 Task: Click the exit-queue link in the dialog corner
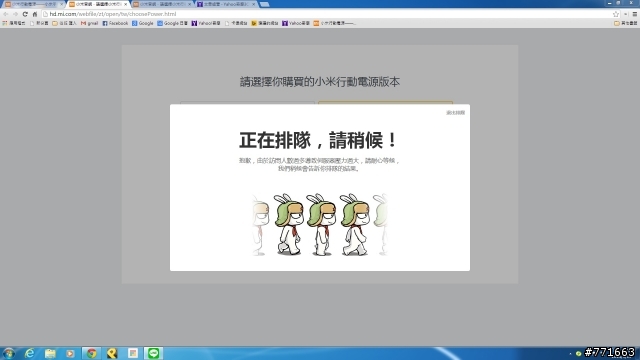pyautogui.click(x=456, y=113)
